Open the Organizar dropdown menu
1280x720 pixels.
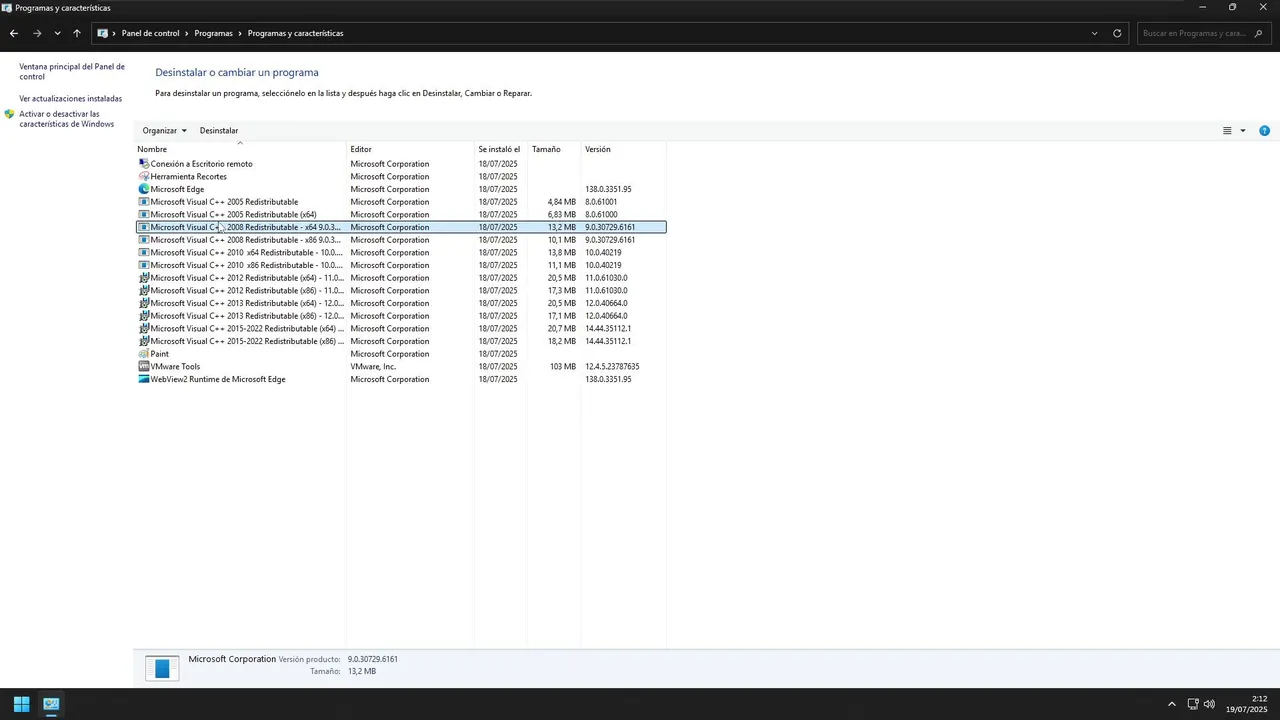[164, 130]
